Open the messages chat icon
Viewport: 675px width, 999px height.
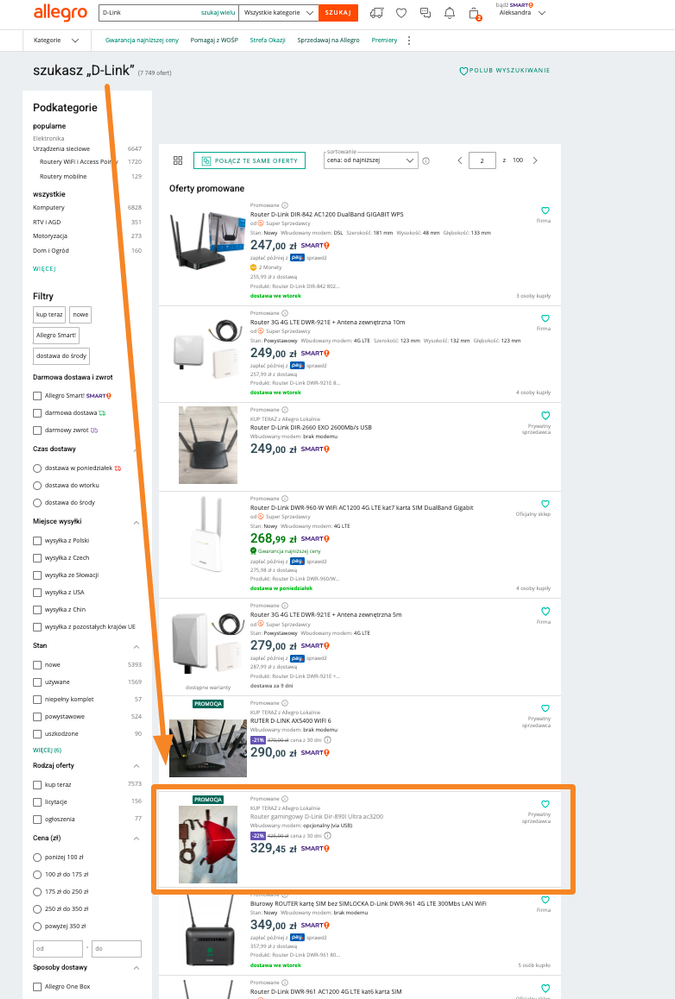425,13
